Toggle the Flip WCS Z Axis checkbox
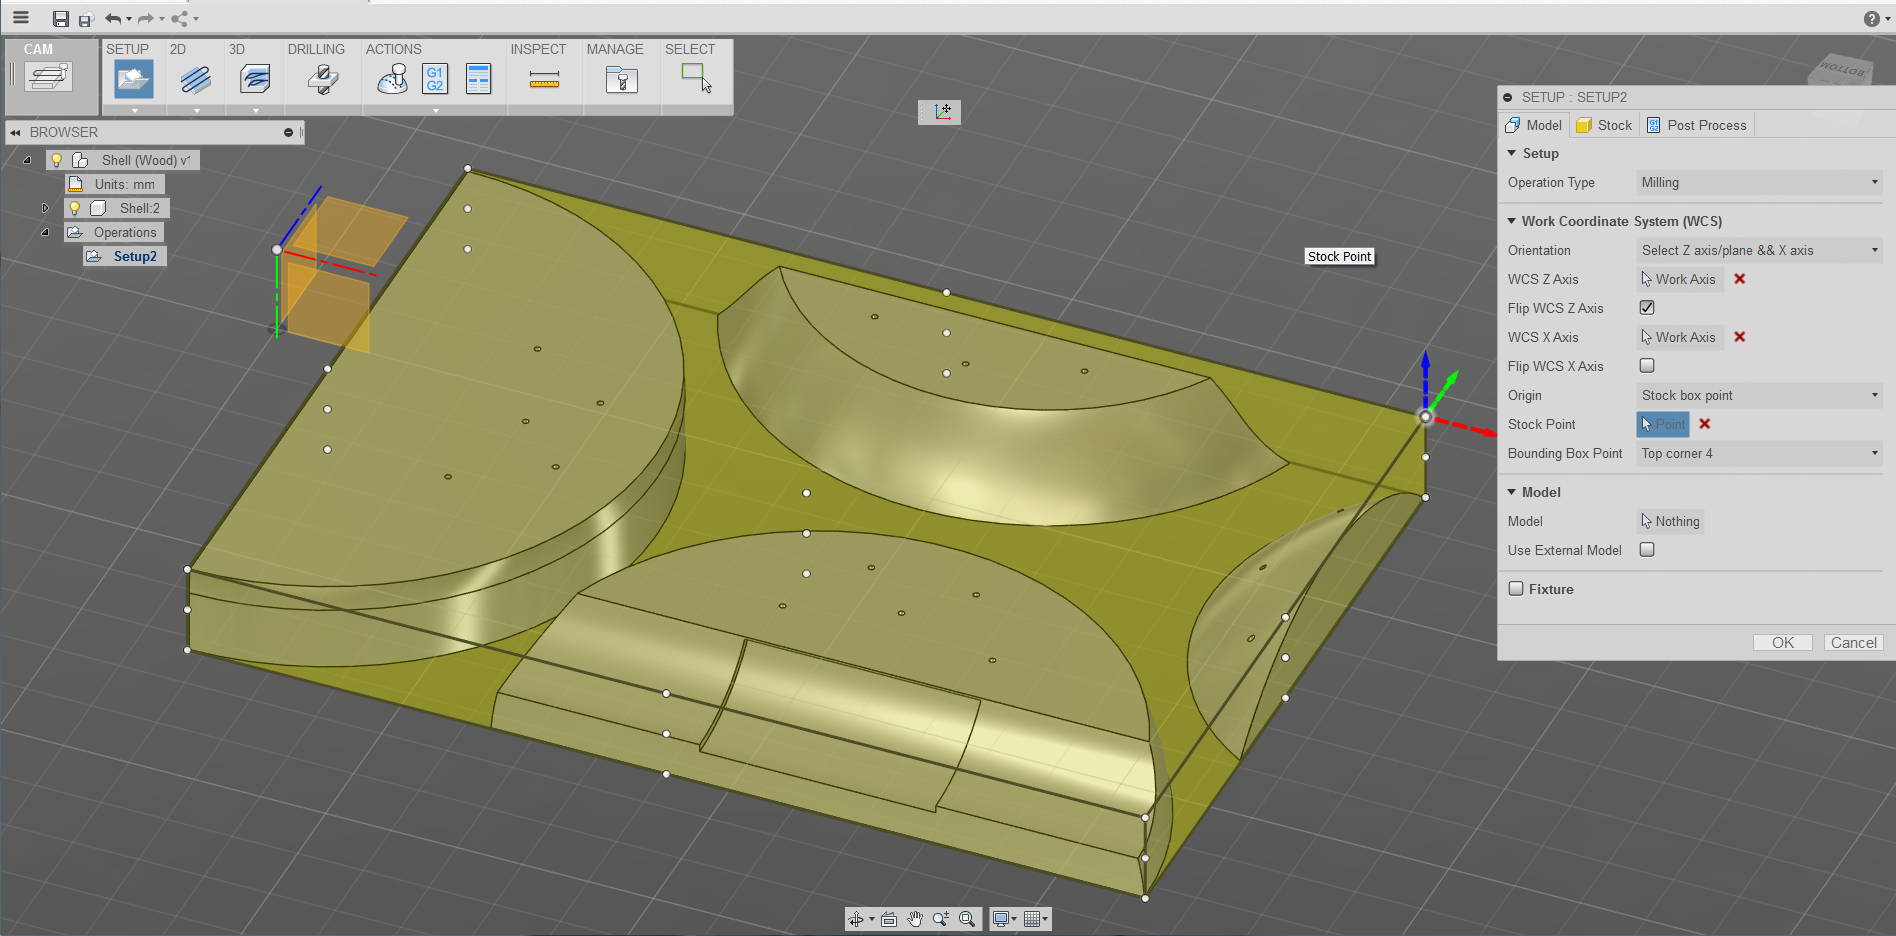This screenshot has height=936, width=1896. [1647, 307]
